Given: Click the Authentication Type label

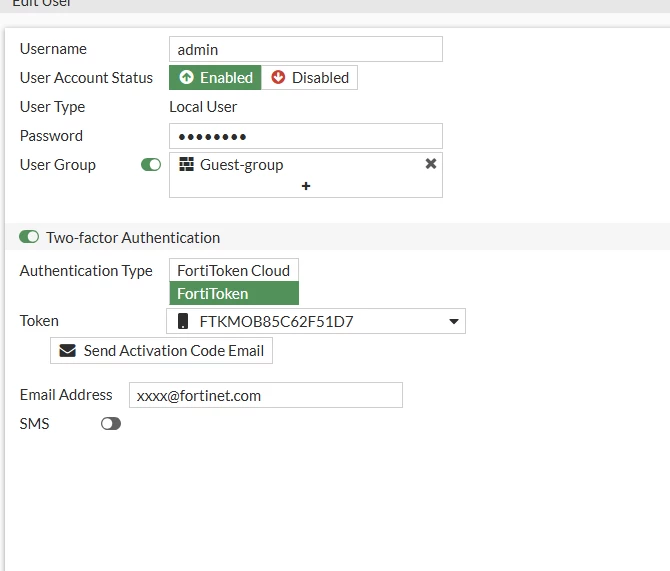Looking at the screenshot, I should [x=86, y=271].
